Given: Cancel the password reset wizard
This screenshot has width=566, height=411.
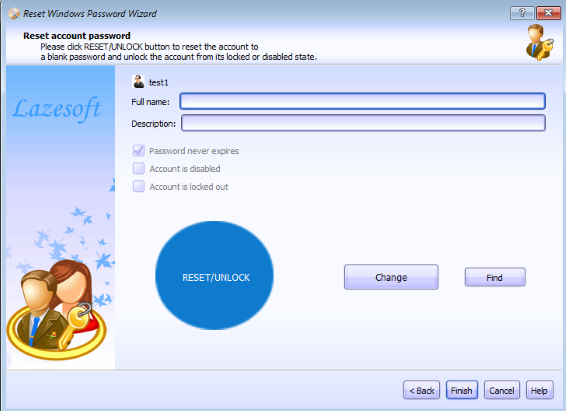Looking at the screenshot, I should point(502,390).
